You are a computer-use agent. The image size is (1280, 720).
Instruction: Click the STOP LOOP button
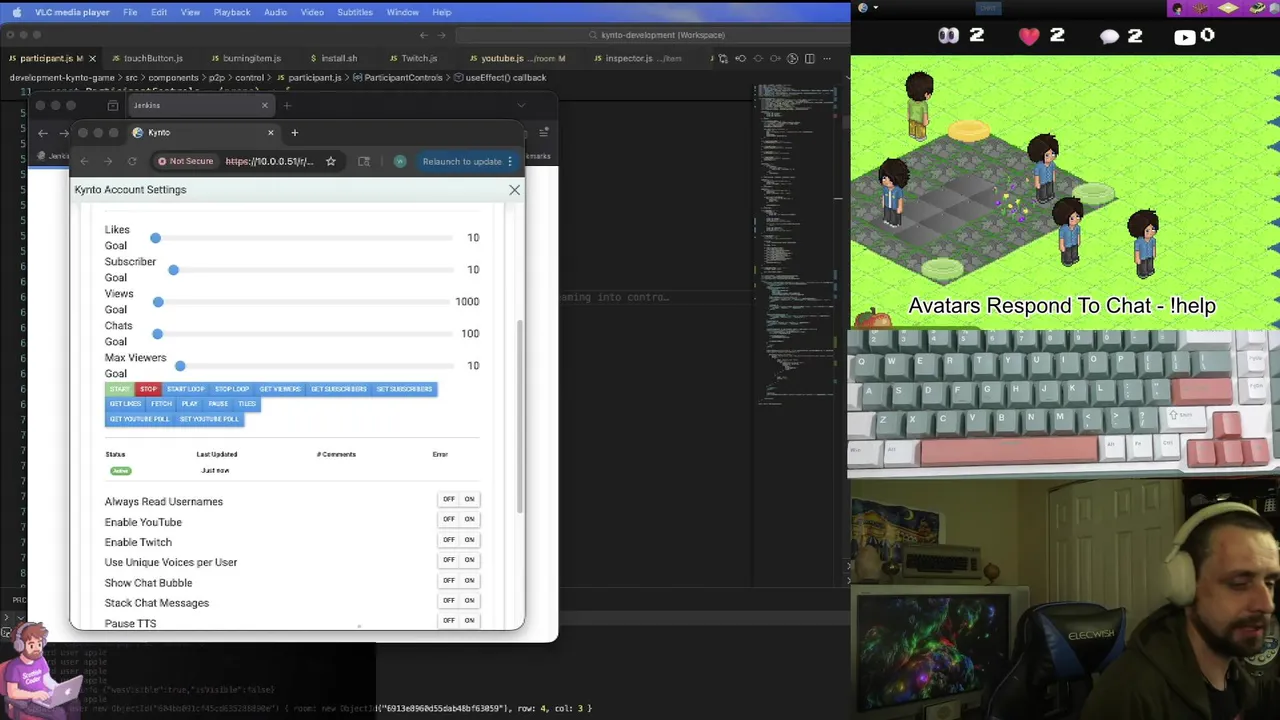(232, 389)
